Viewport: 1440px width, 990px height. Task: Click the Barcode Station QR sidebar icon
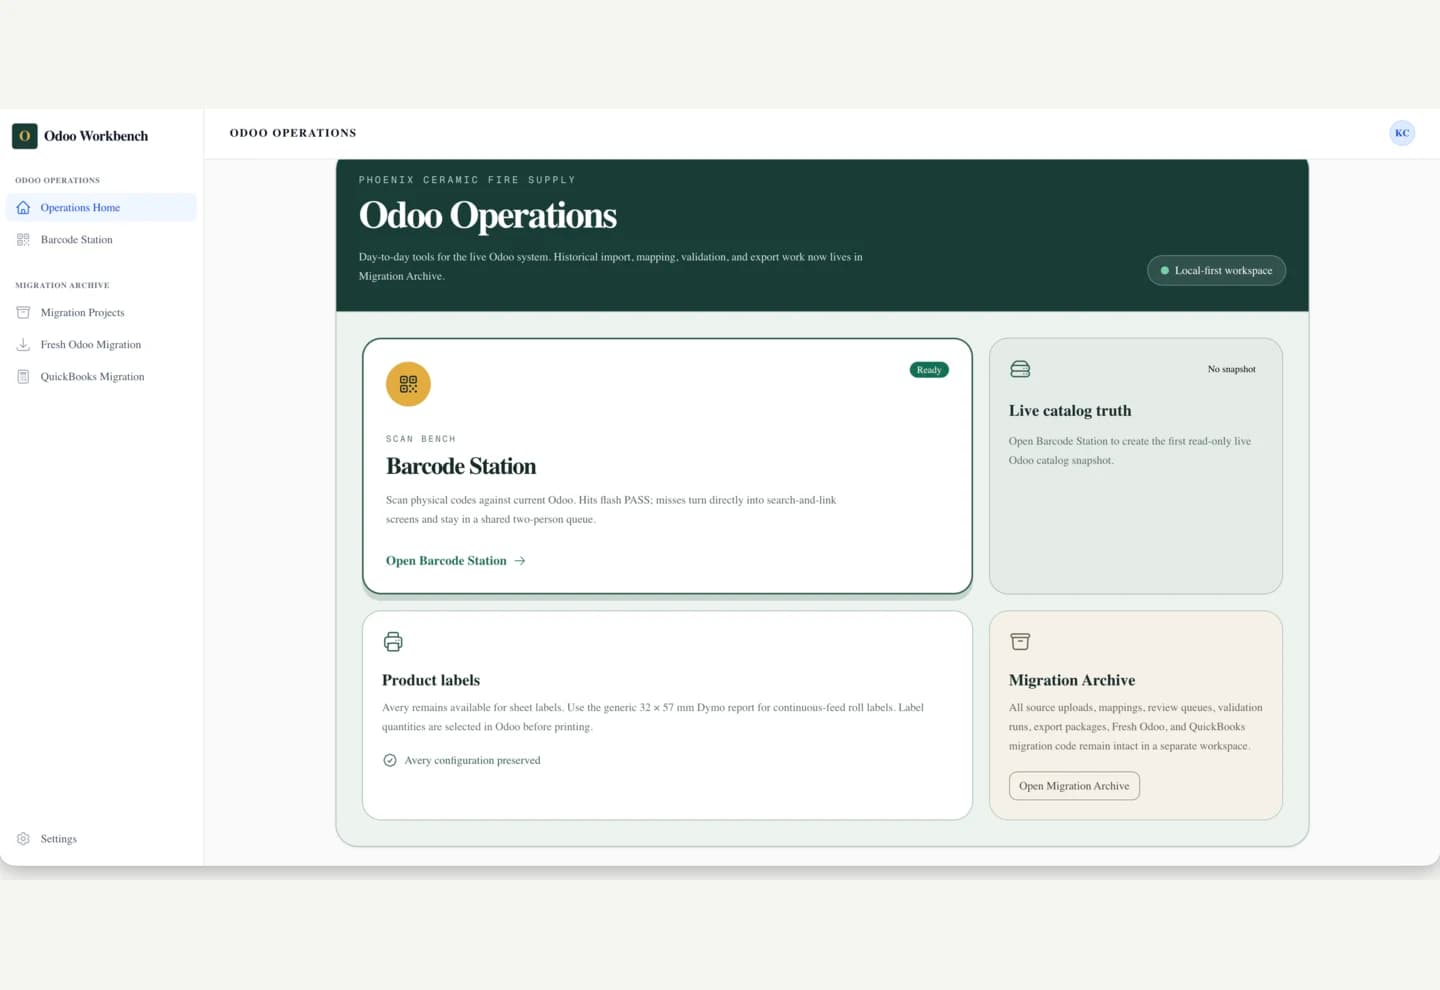point(23,240)
